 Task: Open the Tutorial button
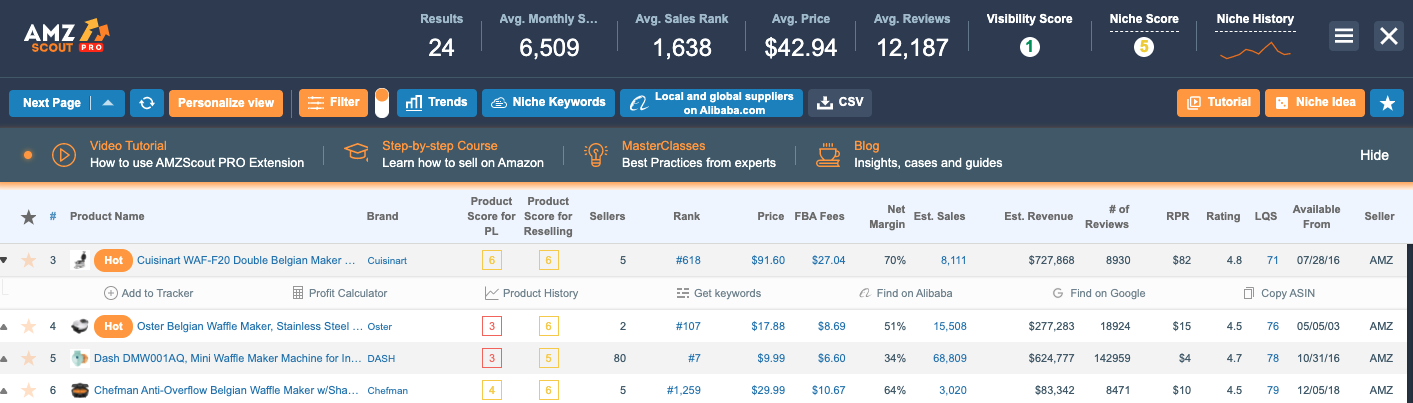click(x=1218, y=102)
